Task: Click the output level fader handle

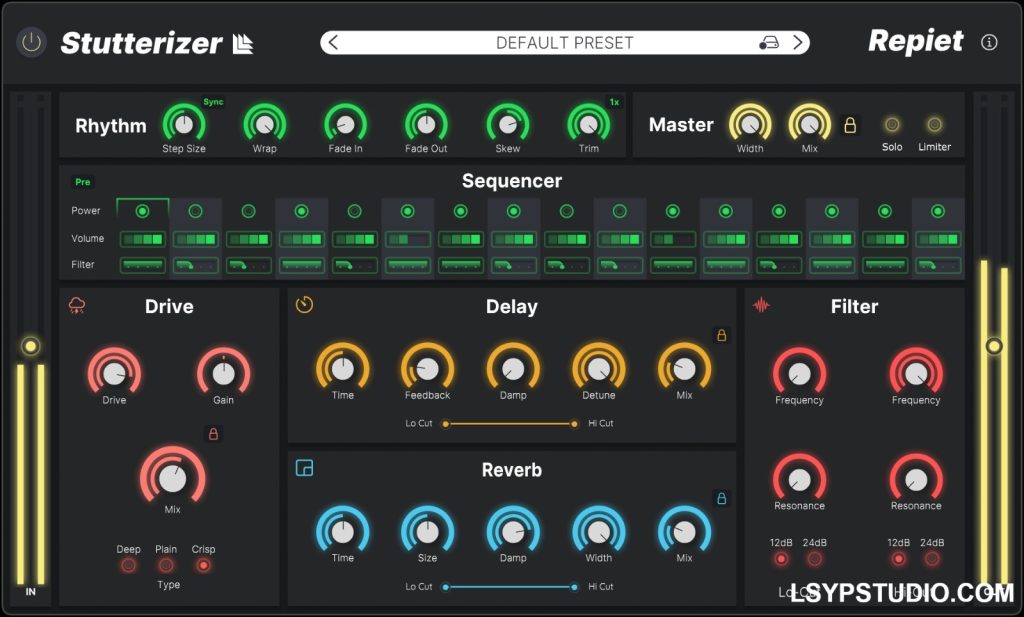Action: [x=993, y=346]
